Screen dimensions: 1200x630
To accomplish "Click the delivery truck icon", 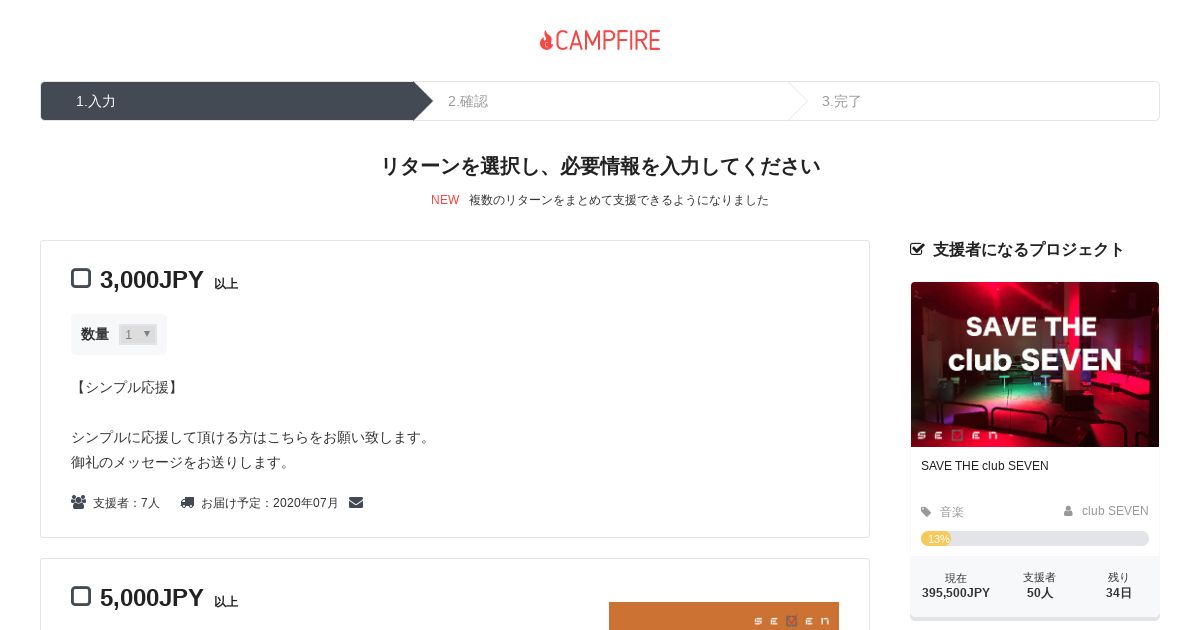I will tap(187, 502).
